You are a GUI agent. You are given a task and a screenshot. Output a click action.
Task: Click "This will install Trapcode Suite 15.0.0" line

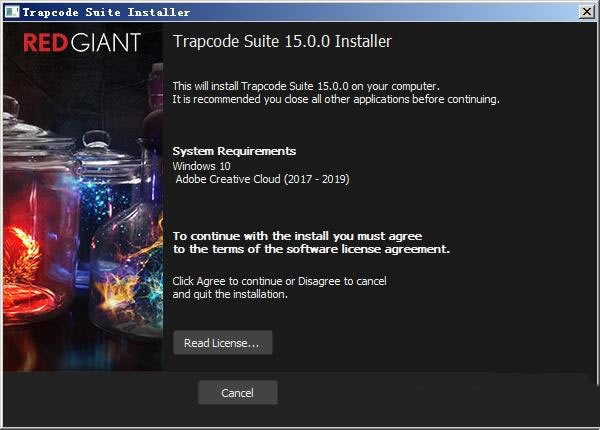pyautogui.click(x=306, y=86)
